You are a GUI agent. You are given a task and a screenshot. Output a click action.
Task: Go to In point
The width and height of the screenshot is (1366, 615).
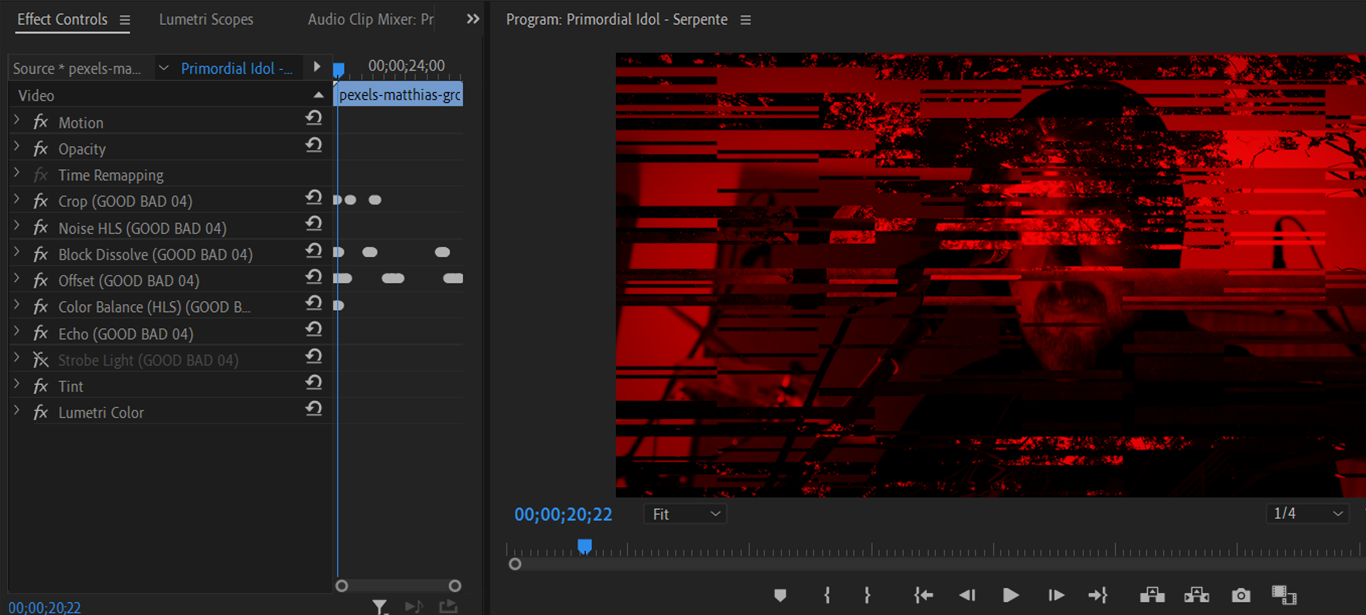click(923, 595)
